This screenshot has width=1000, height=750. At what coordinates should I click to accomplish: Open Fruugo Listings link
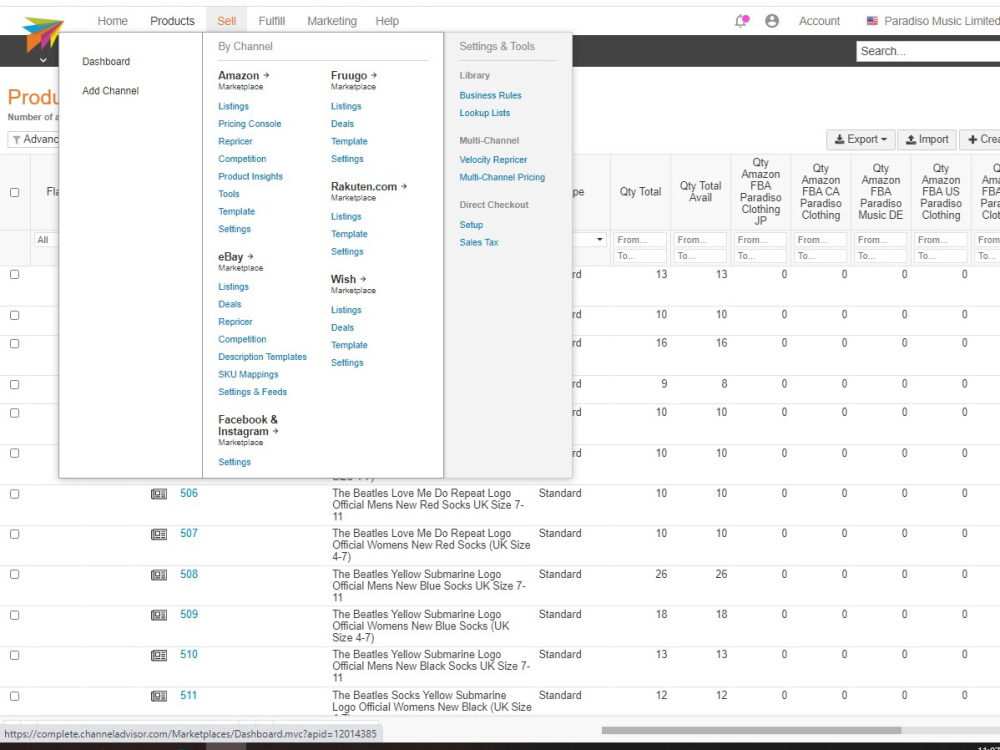click(346, 107)
